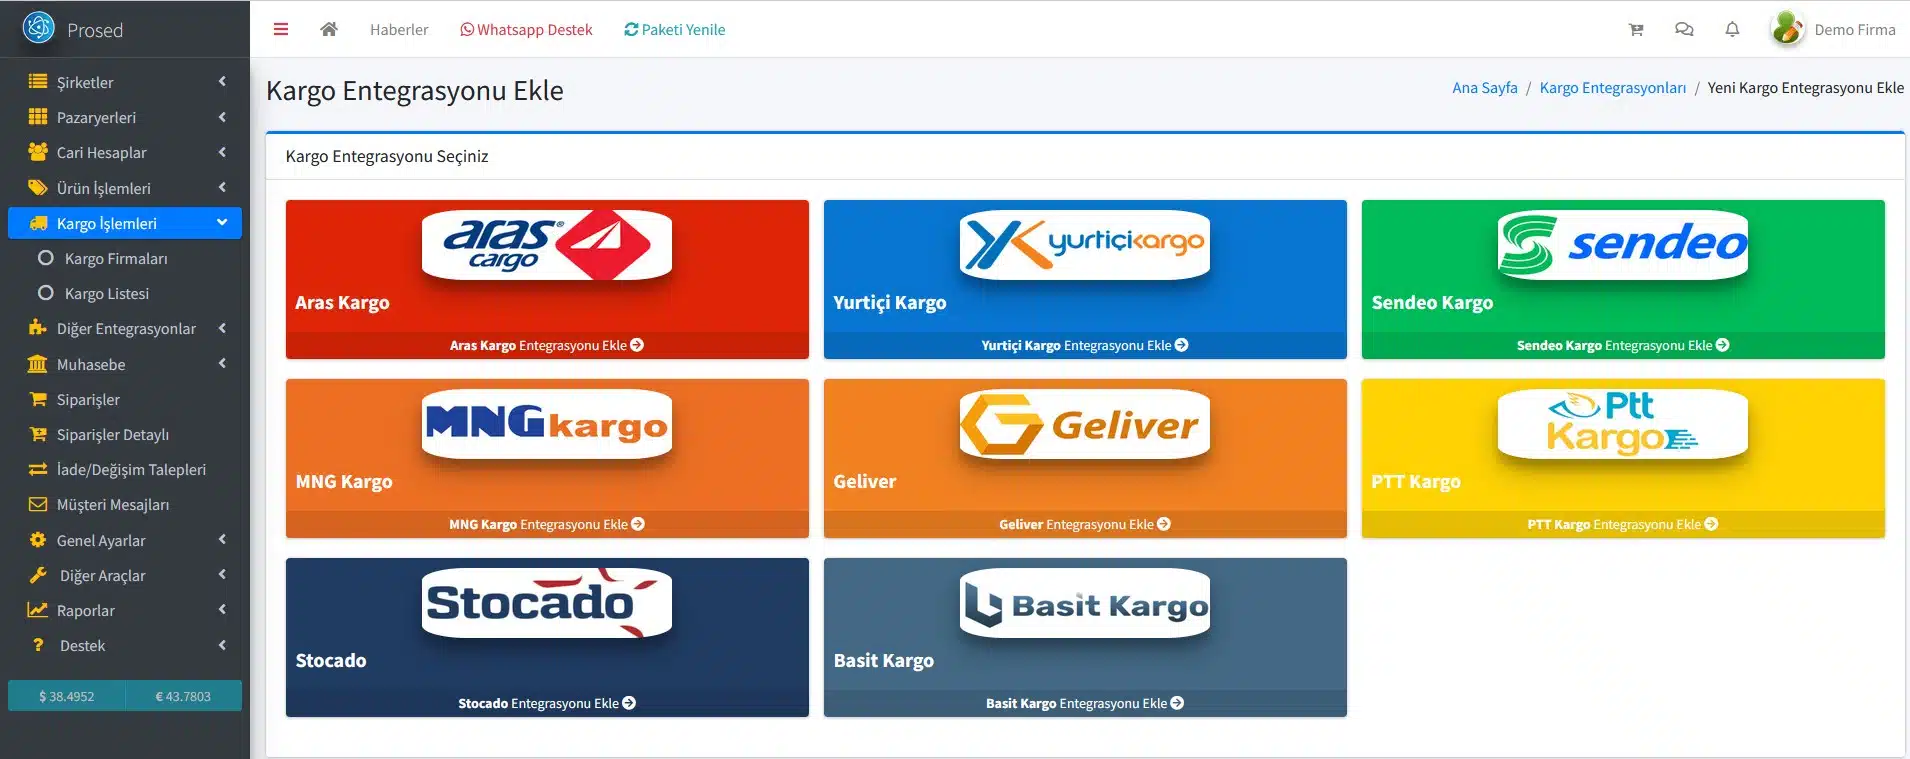1910x759 pixels.
Task: Click the Demo Firma avatar picture
Action: click(1787, 29)
